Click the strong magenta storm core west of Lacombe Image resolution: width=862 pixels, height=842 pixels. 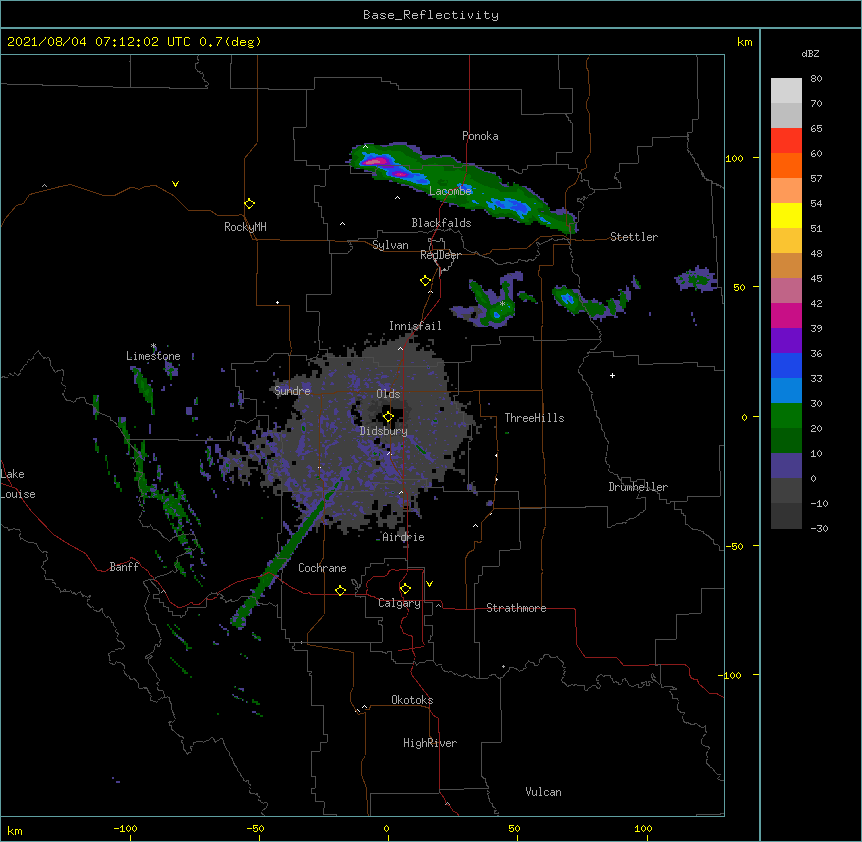click(x=375, y=161)
